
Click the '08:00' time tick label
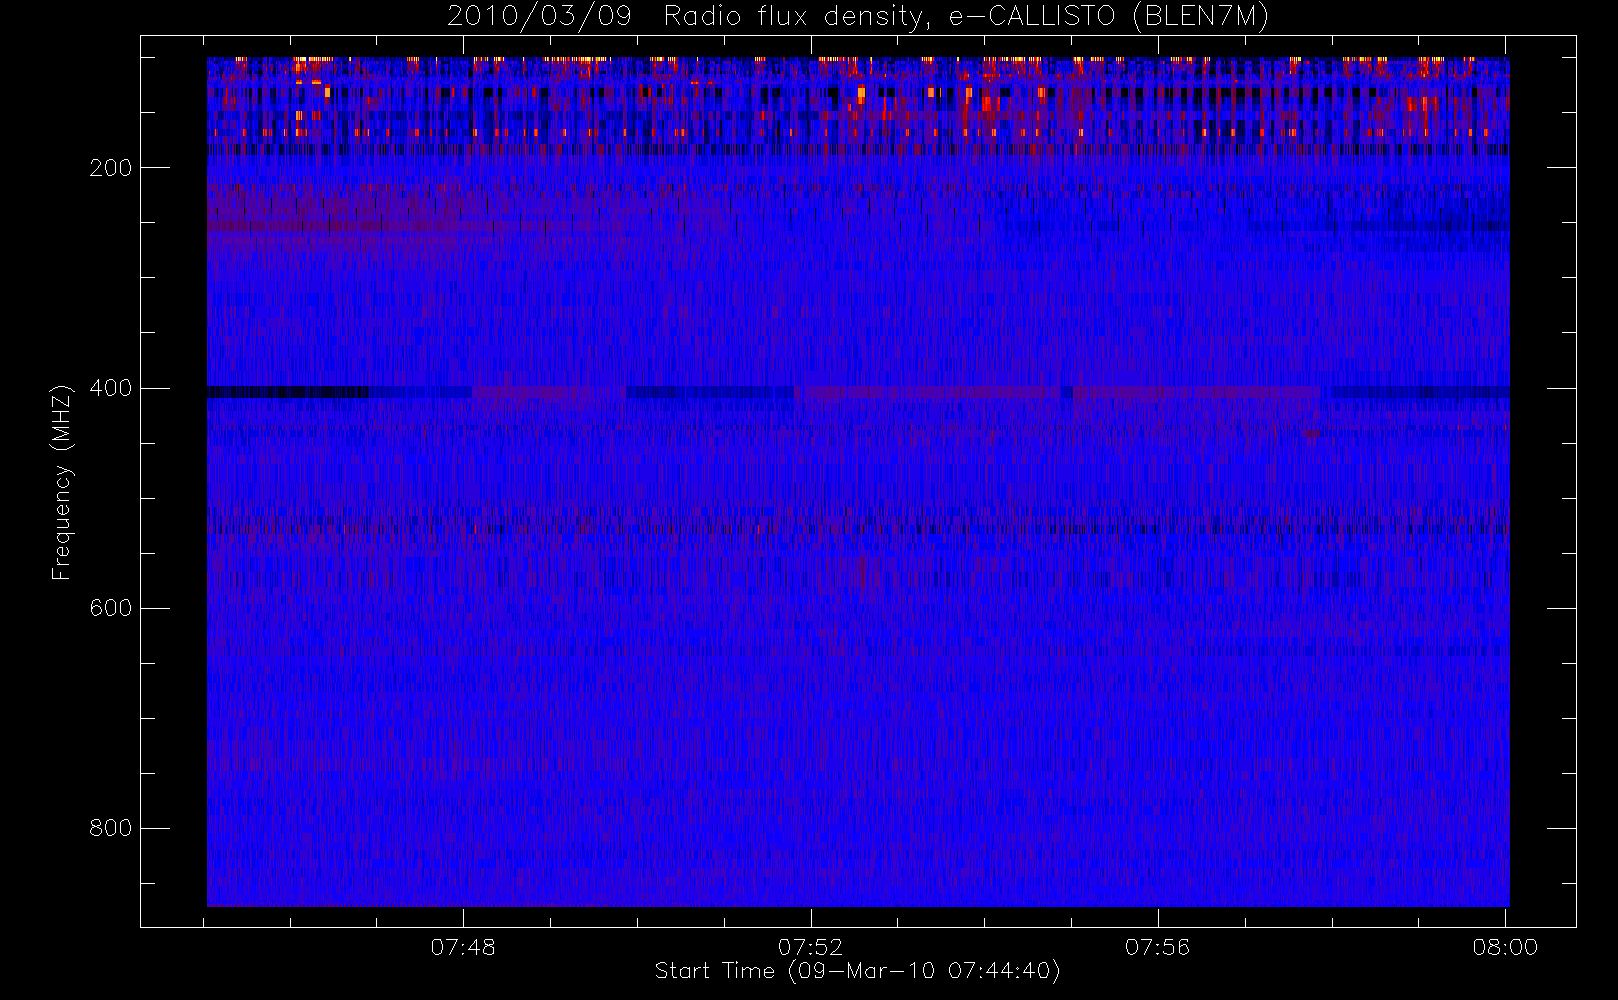(1505, 947)
